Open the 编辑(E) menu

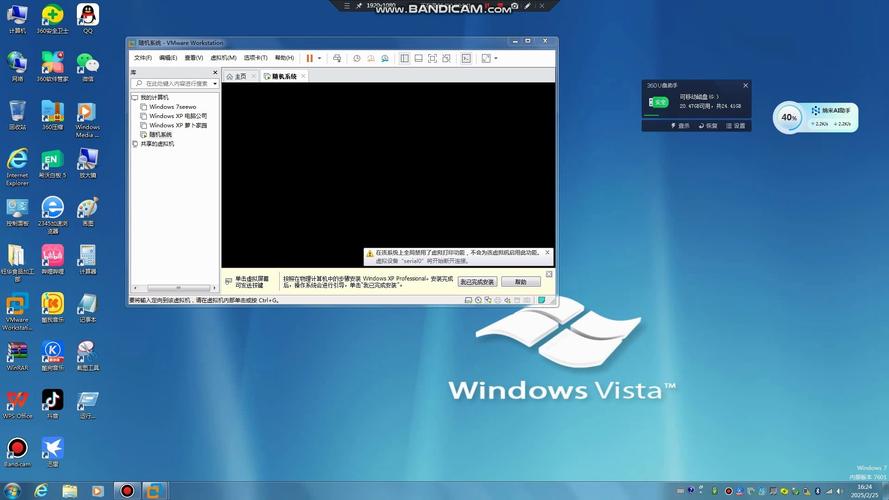pos(168,58)
